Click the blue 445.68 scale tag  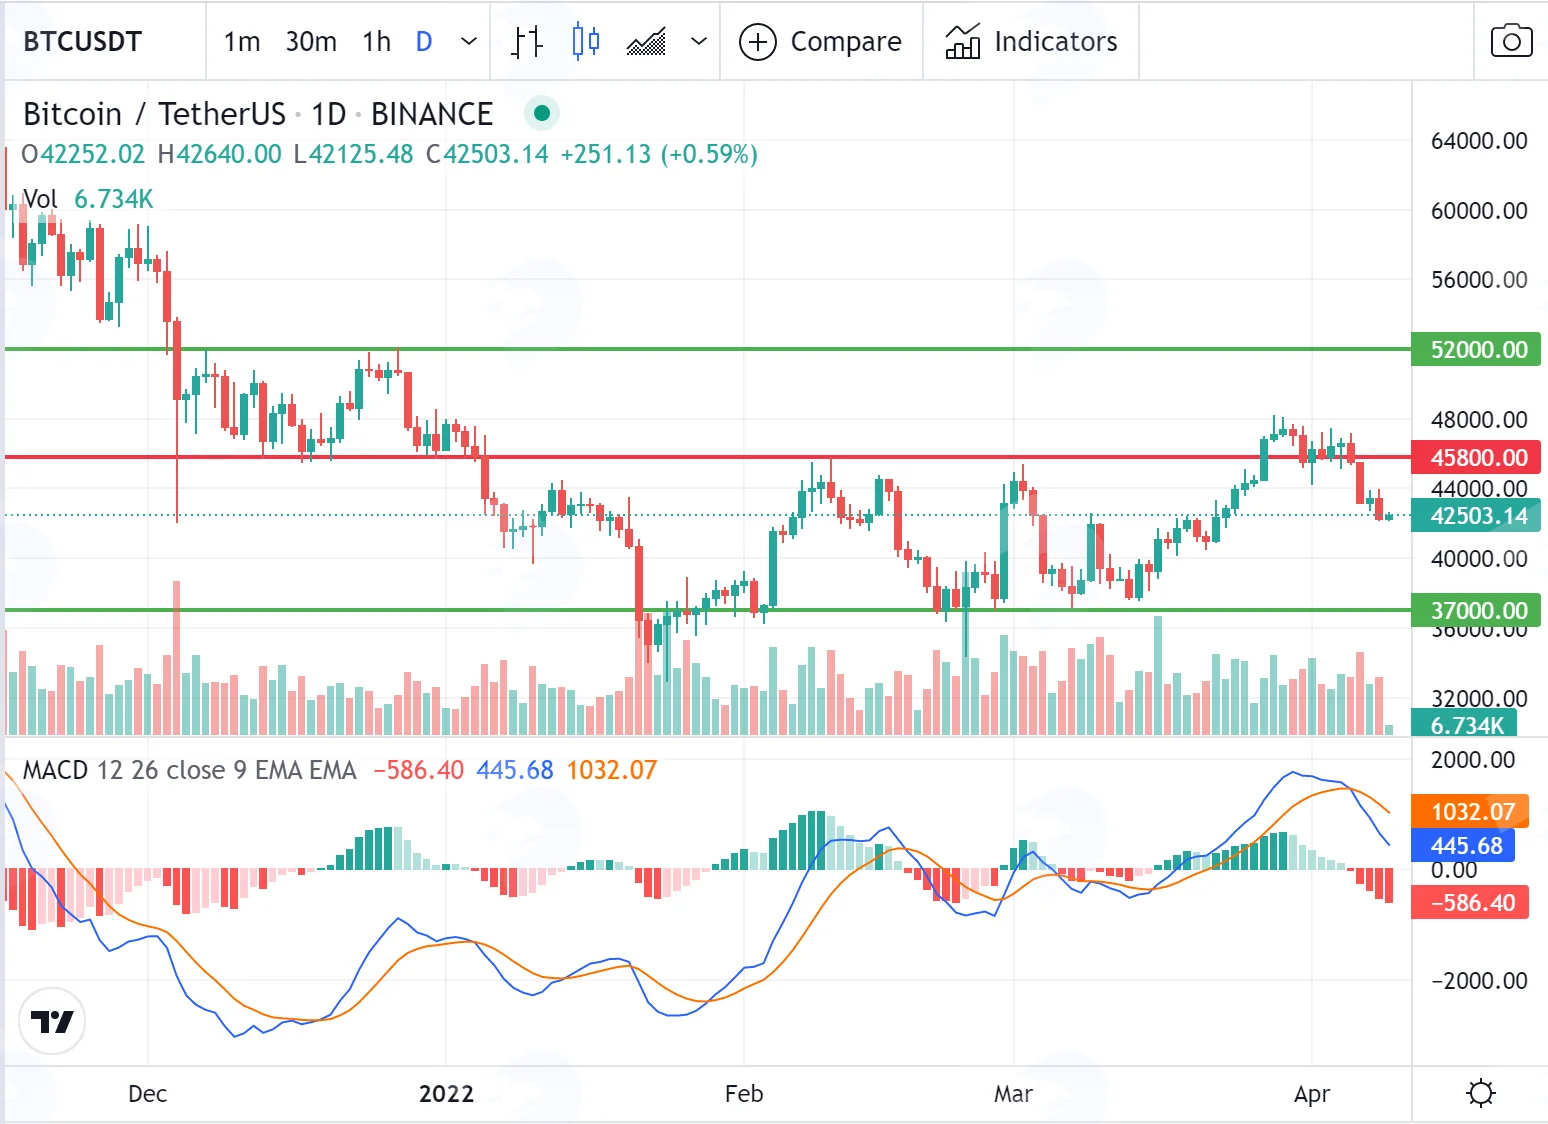click(1463, 846)
